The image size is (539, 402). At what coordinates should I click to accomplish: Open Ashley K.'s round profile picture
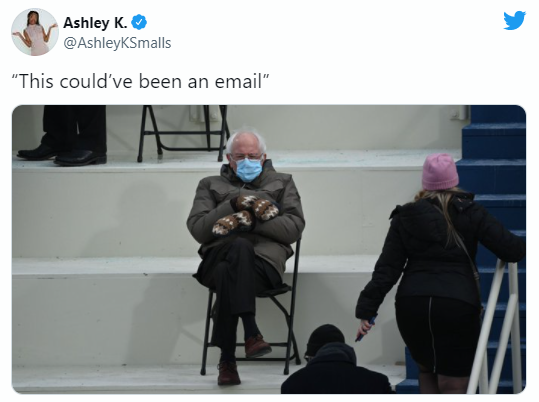point(35,32)
